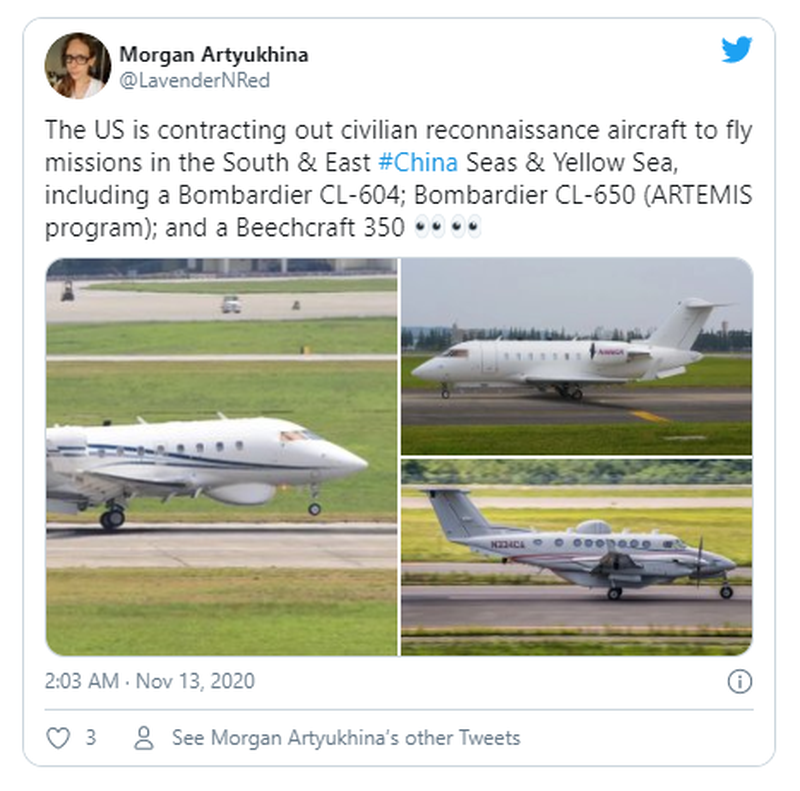
Task: Open the large left jet photo
Action: coord(221,457)
